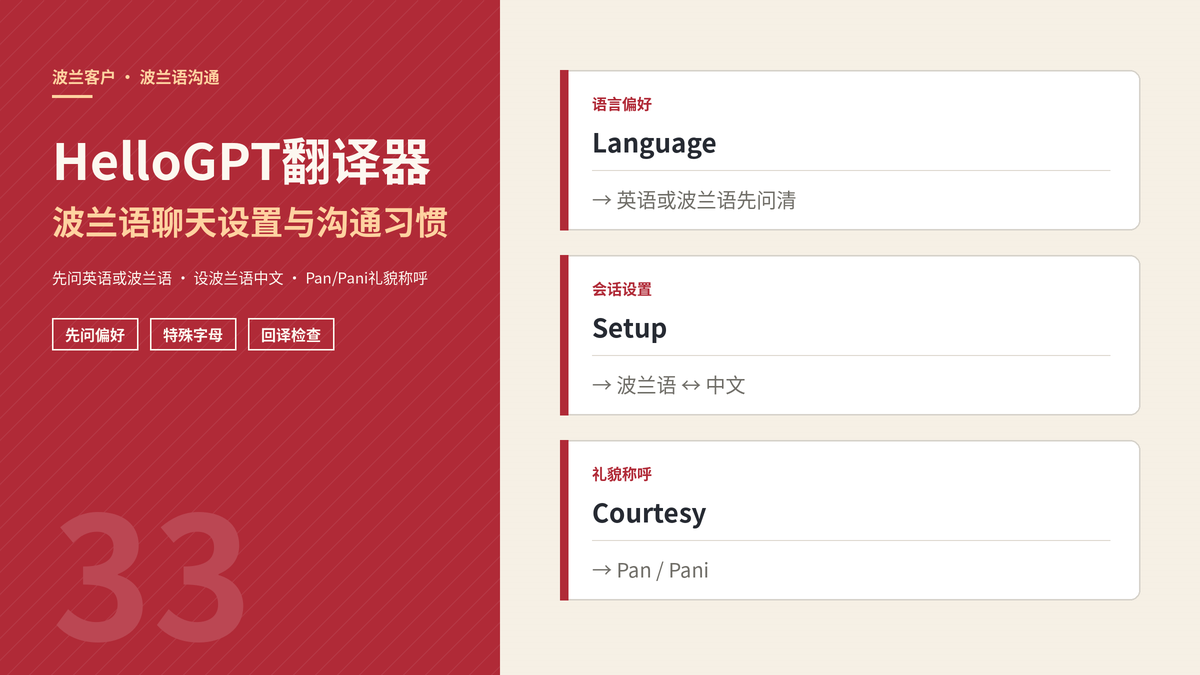Select the Setup card heading
The image size is (1200, 675).
tap(629, 328)
